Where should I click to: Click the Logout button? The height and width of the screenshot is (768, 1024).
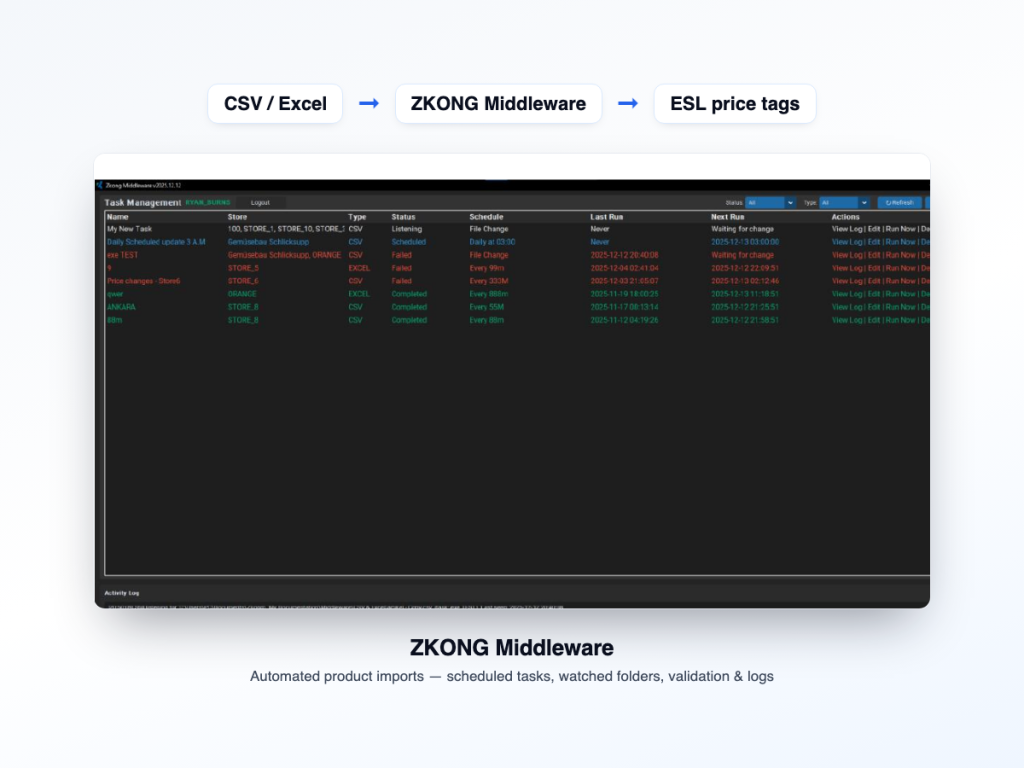(x=261, y=203)
